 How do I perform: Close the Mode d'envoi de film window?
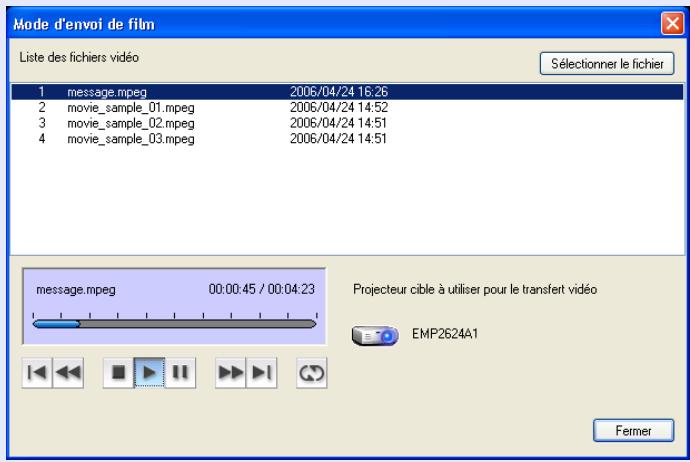tap(672, 23)
